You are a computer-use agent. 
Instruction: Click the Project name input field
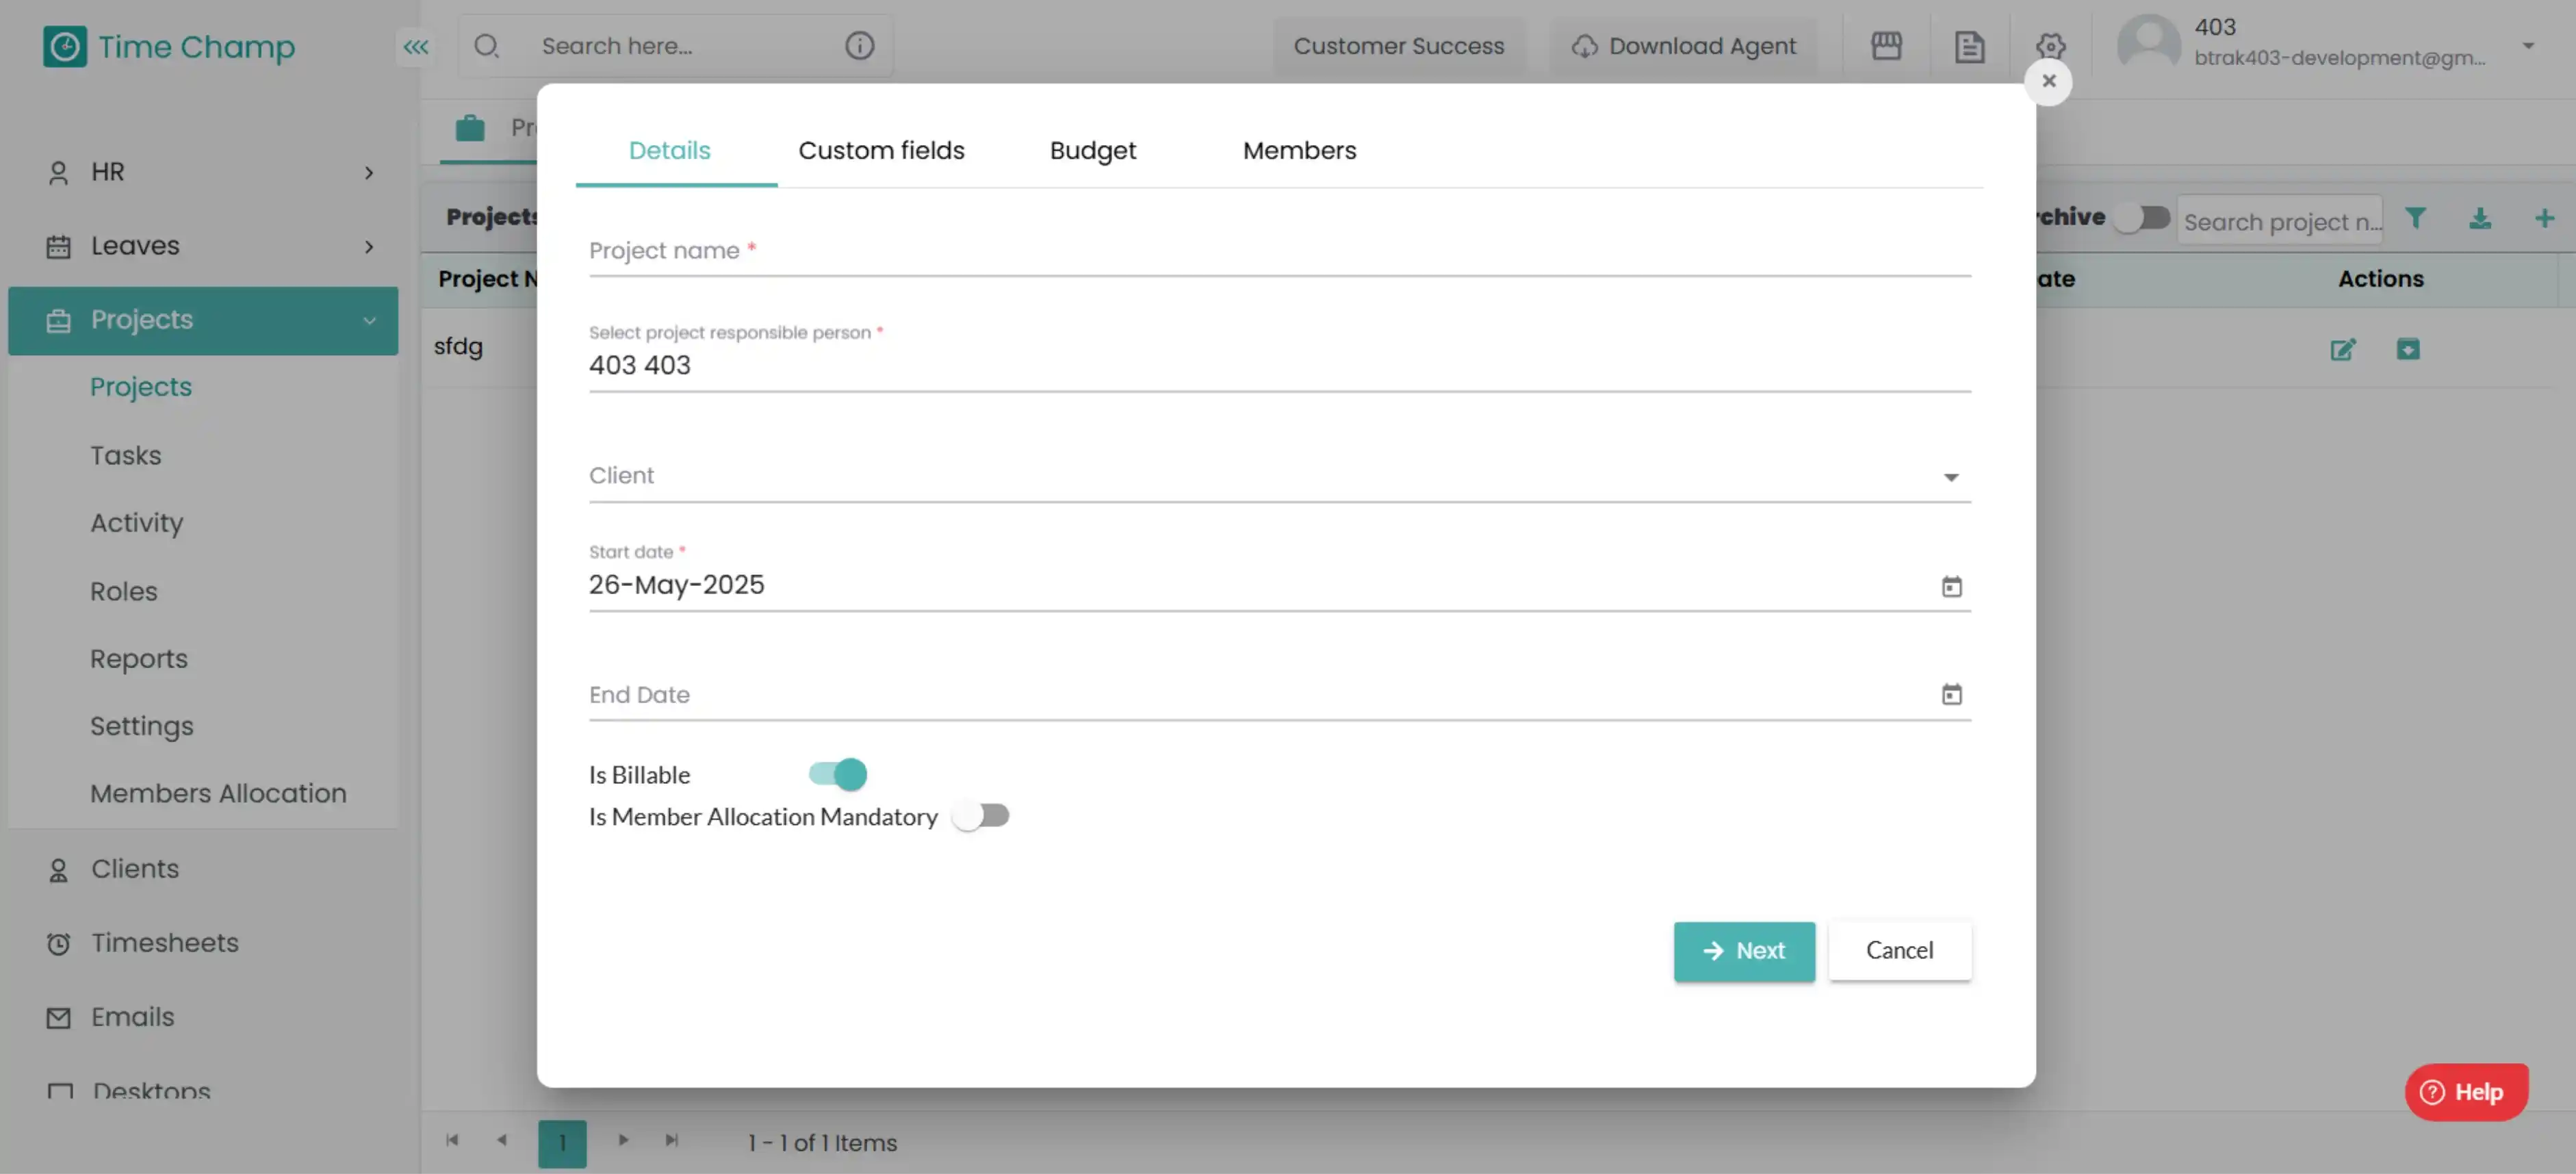[x=1279, y=251]
